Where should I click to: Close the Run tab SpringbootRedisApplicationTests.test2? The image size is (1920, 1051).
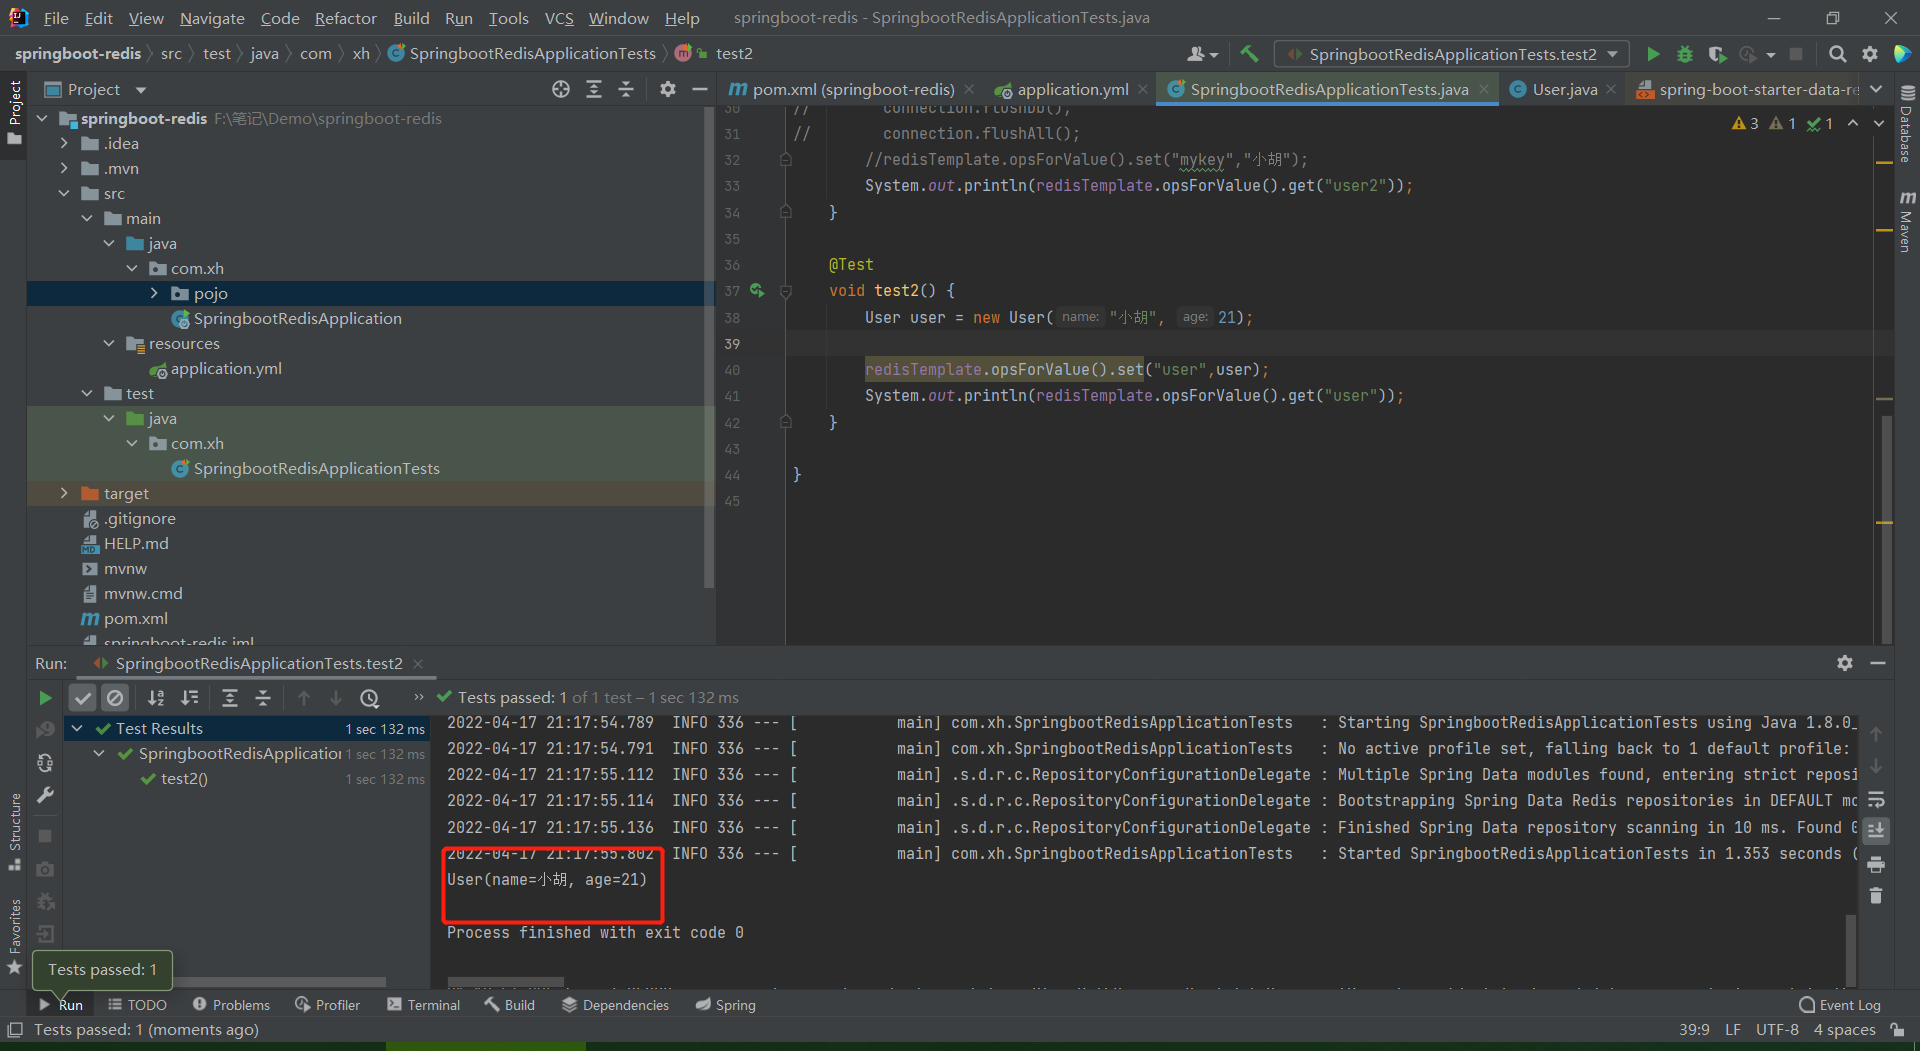pyautogui.click(x=418, y=664)
